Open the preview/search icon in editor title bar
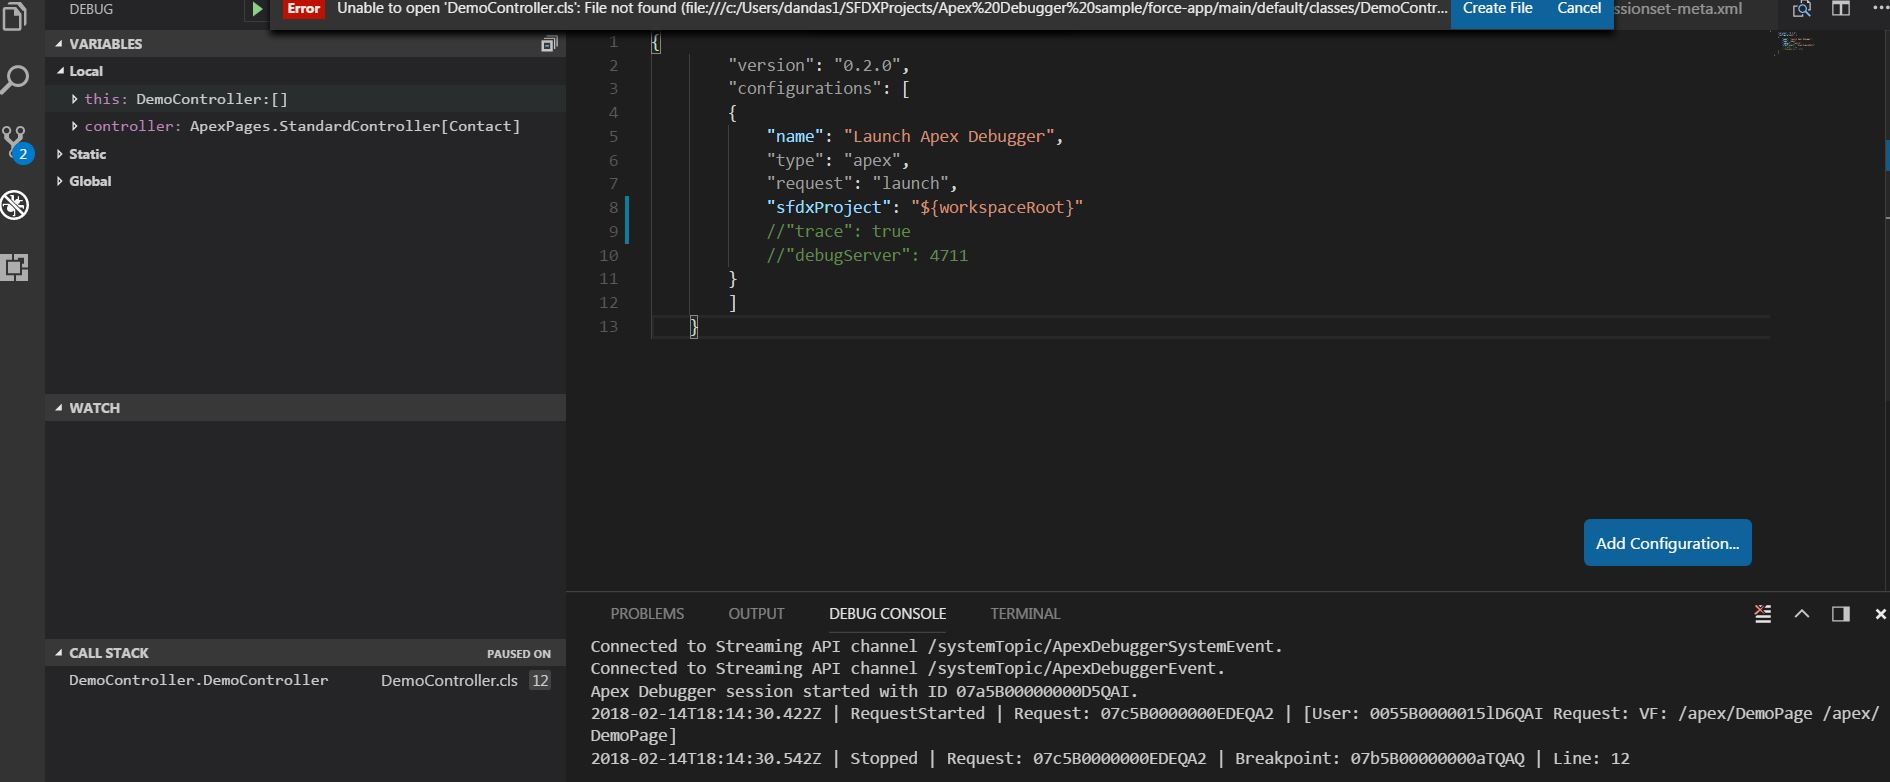 point(1802,9)
